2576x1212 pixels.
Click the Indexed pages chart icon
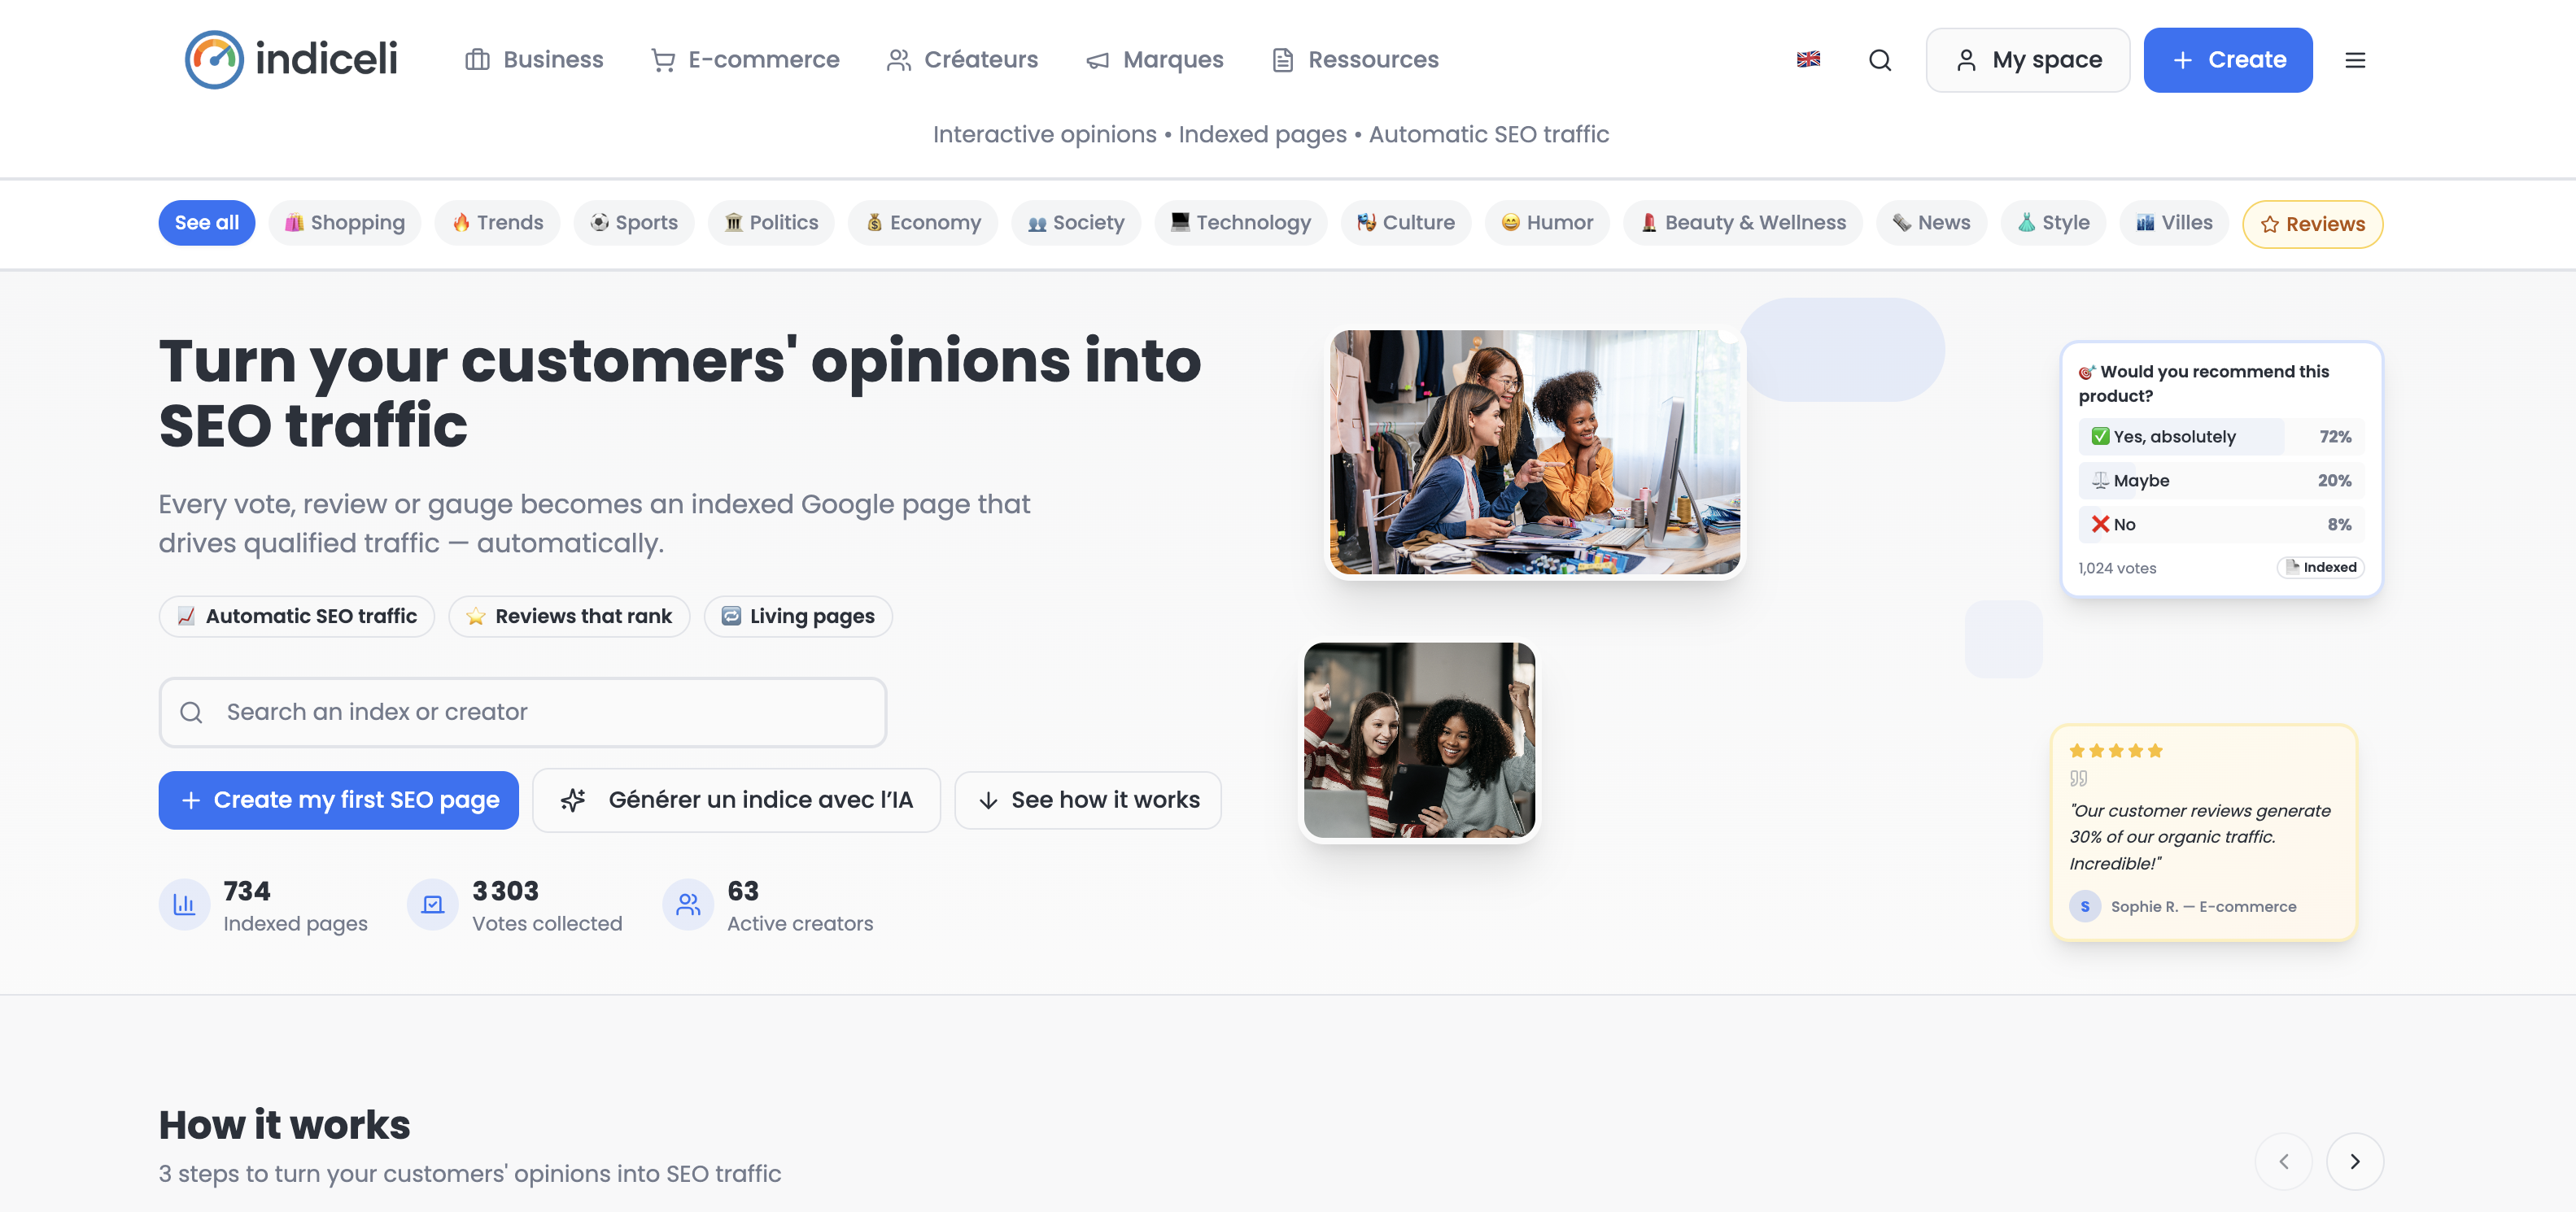point(184,904)
